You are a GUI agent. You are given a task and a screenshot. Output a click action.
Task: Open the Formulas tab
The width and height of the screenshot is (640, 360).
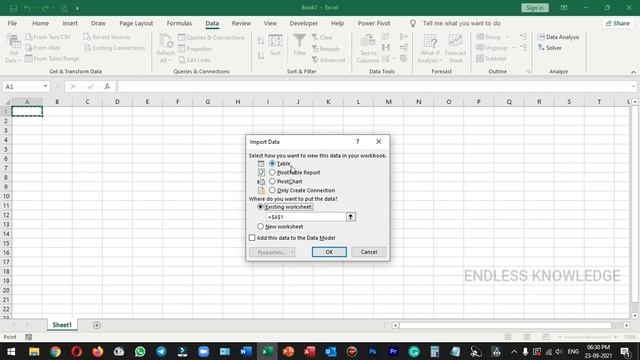coord(179,23)
